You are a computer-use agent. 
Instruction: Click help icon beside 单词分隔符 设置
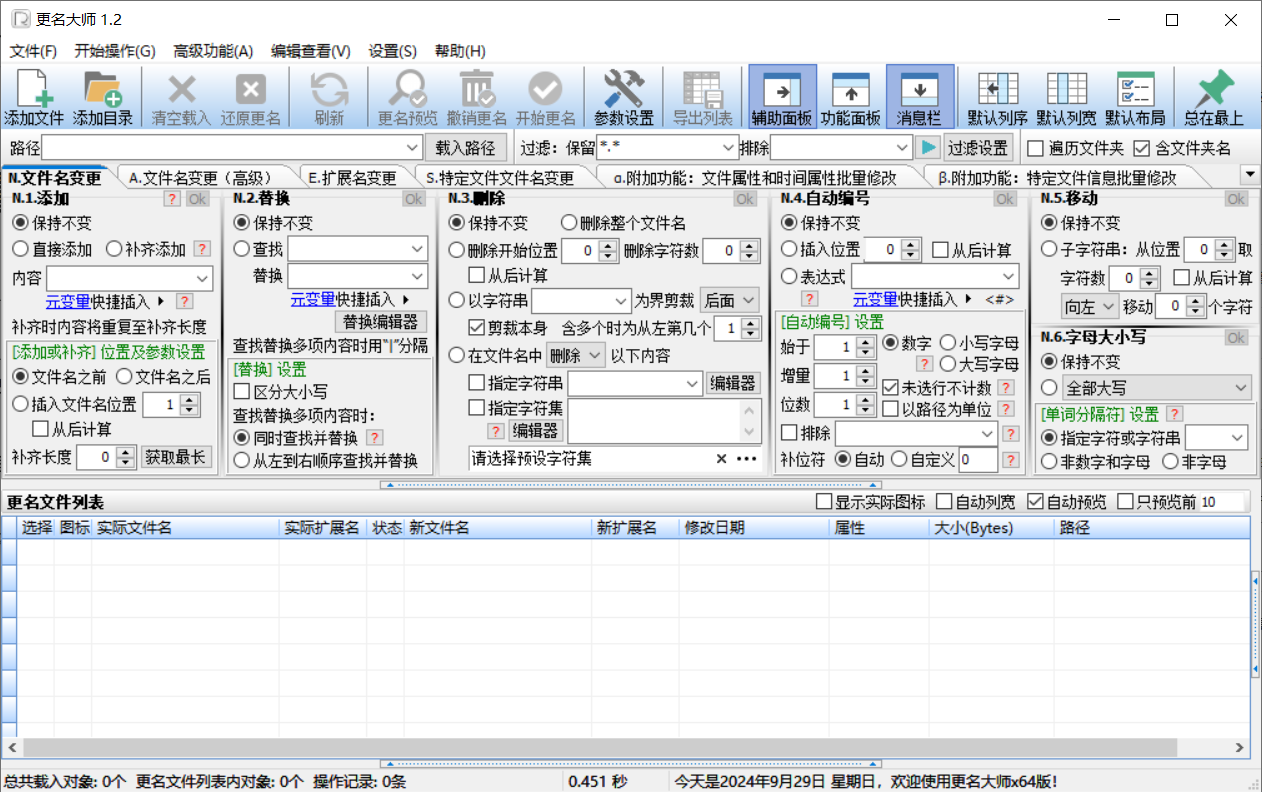click(1175, 413)
